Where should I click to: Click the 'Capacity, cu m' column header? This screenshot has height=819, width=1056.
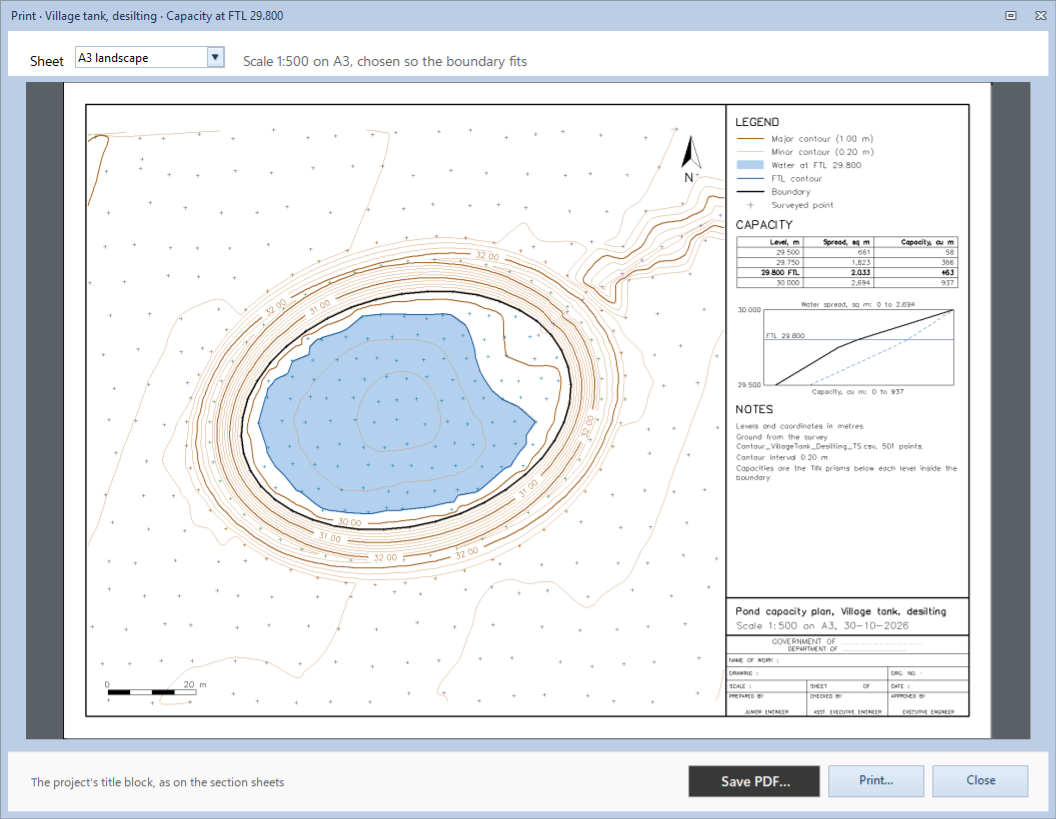(915, 242)
